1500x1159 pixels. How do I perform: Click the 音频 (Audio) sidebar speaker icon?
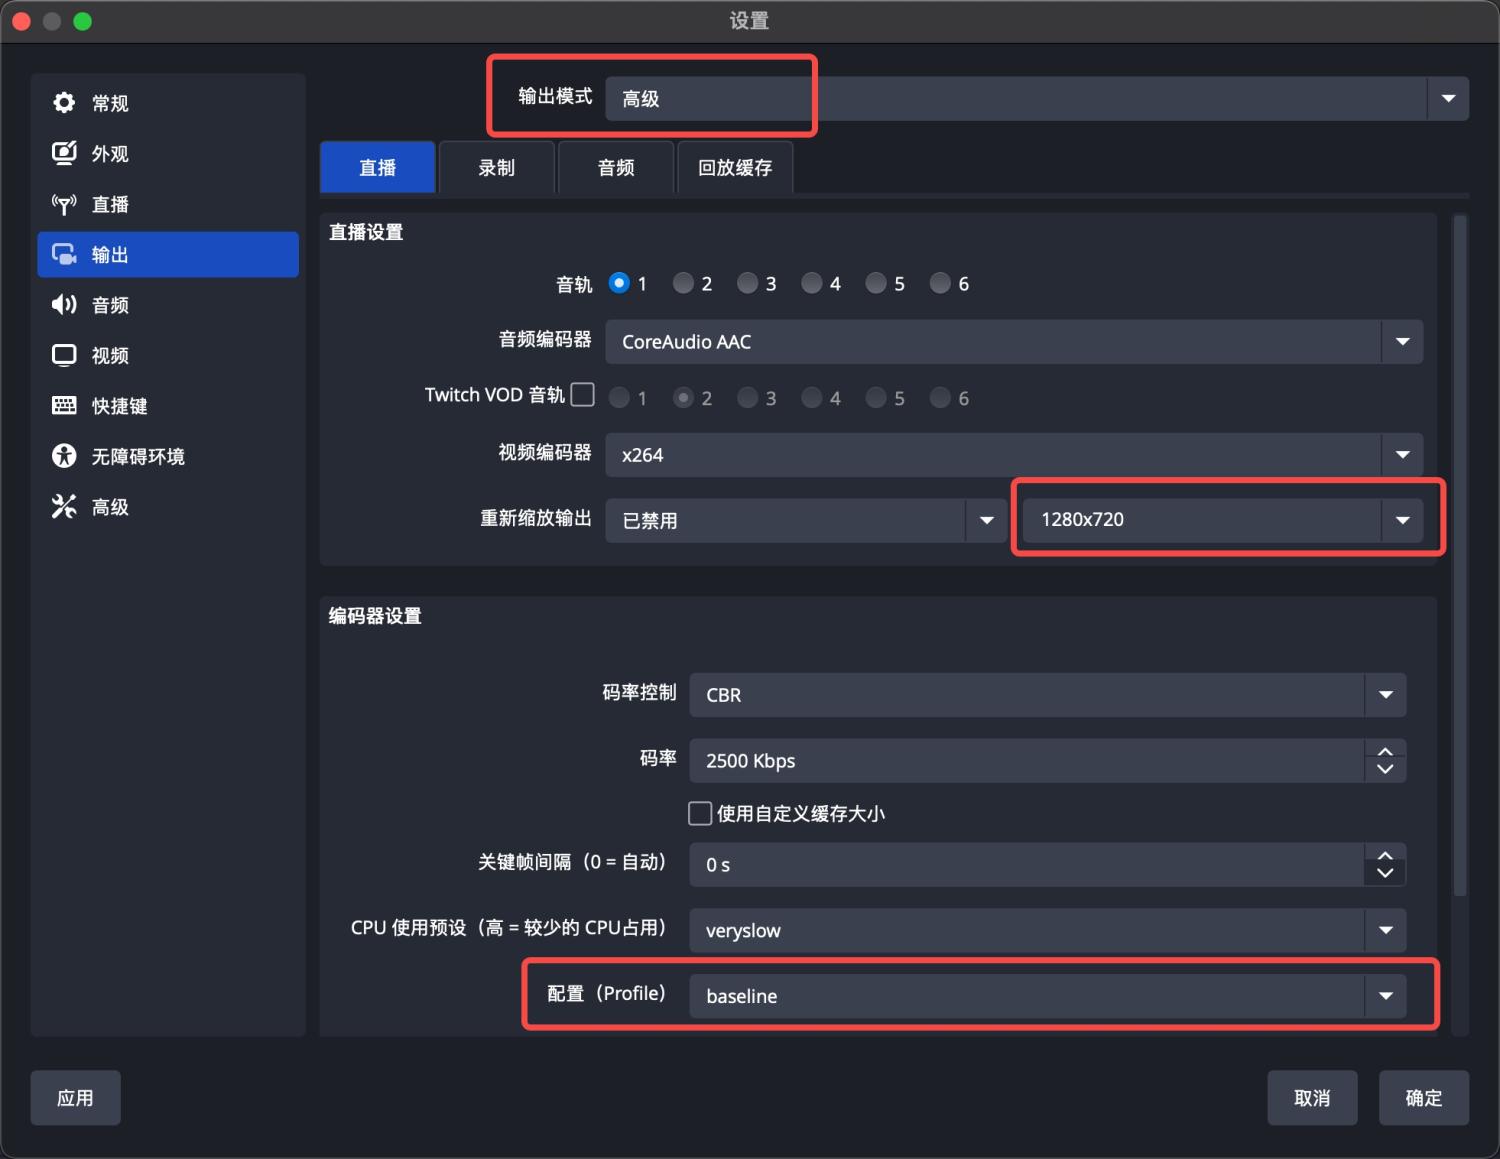[x=64, y=304]
